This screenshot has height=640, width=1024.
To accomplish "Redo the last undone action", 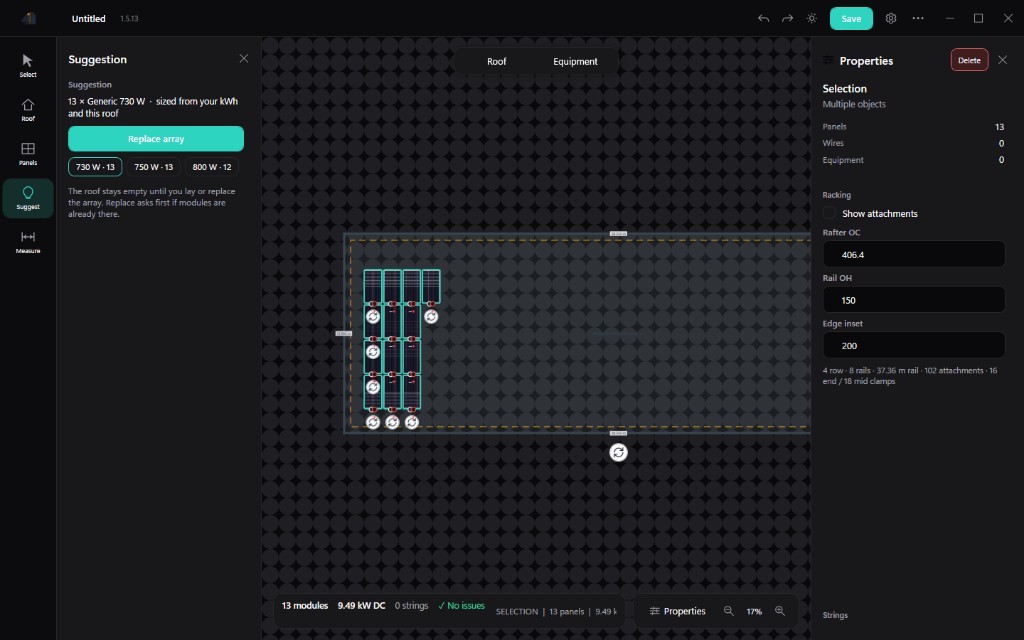I will [788, 18].
